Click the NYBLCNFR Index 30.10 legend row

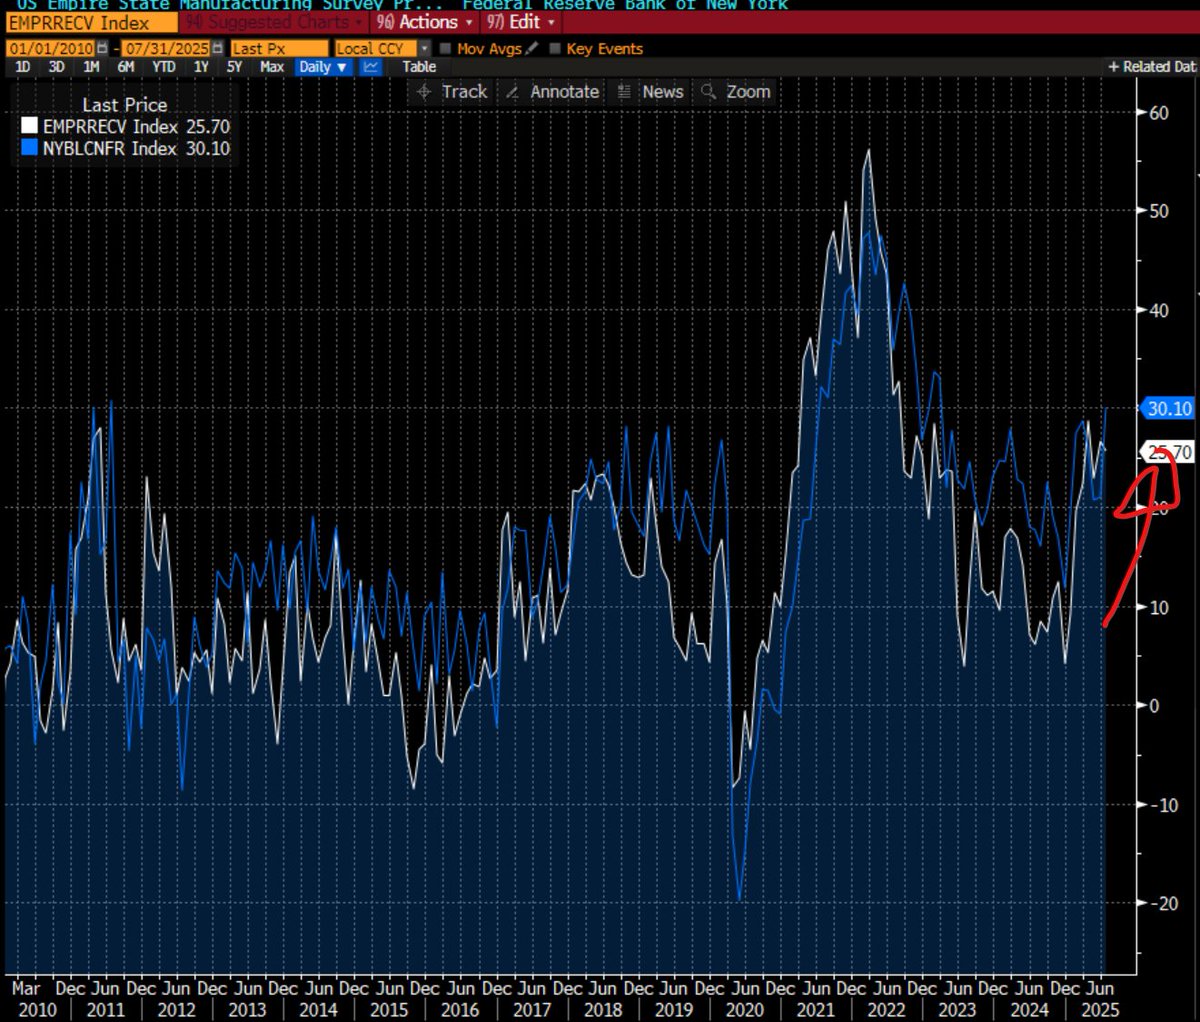(126, 149)
